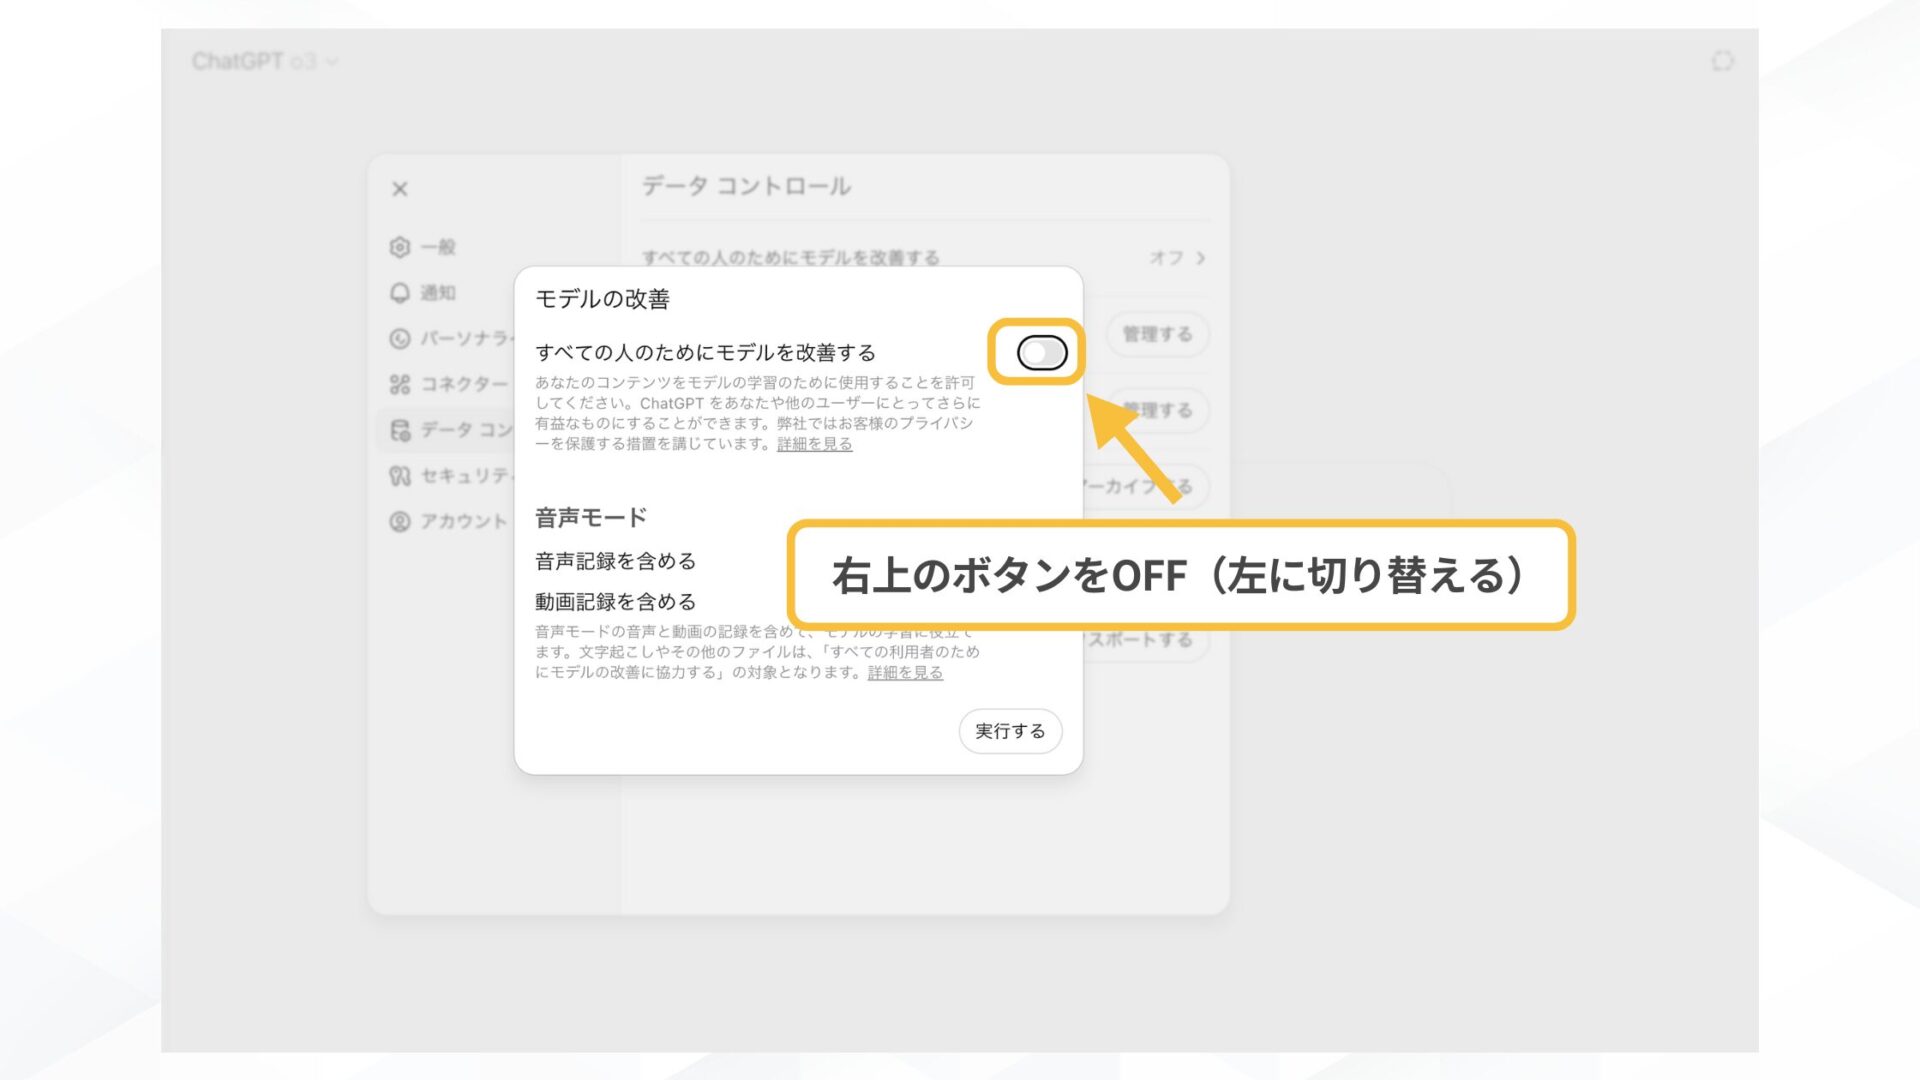Click the セキュリティ icon in the sidebar

pos(399,475)
